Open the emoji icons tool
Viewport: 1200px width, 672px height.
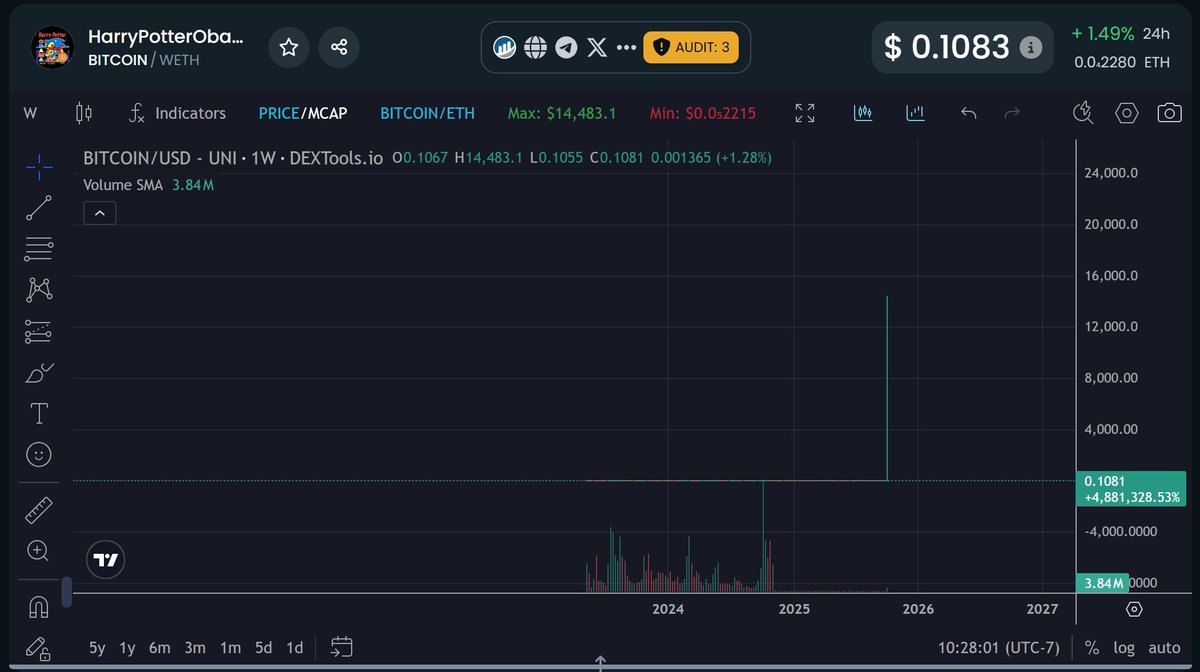(x=39, y=455)
